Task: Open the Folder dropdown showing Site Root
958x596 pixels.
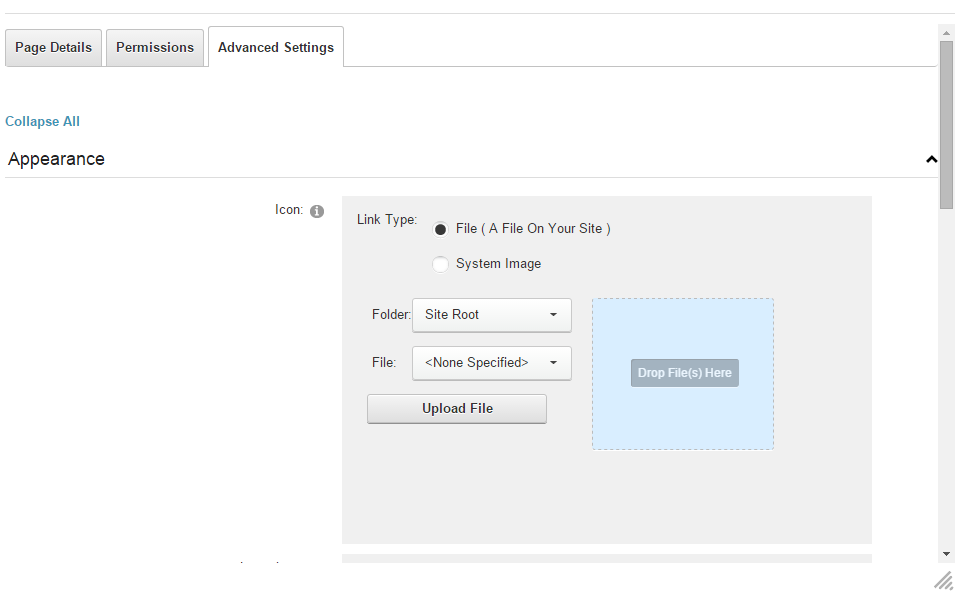Action: click(492, 315)
